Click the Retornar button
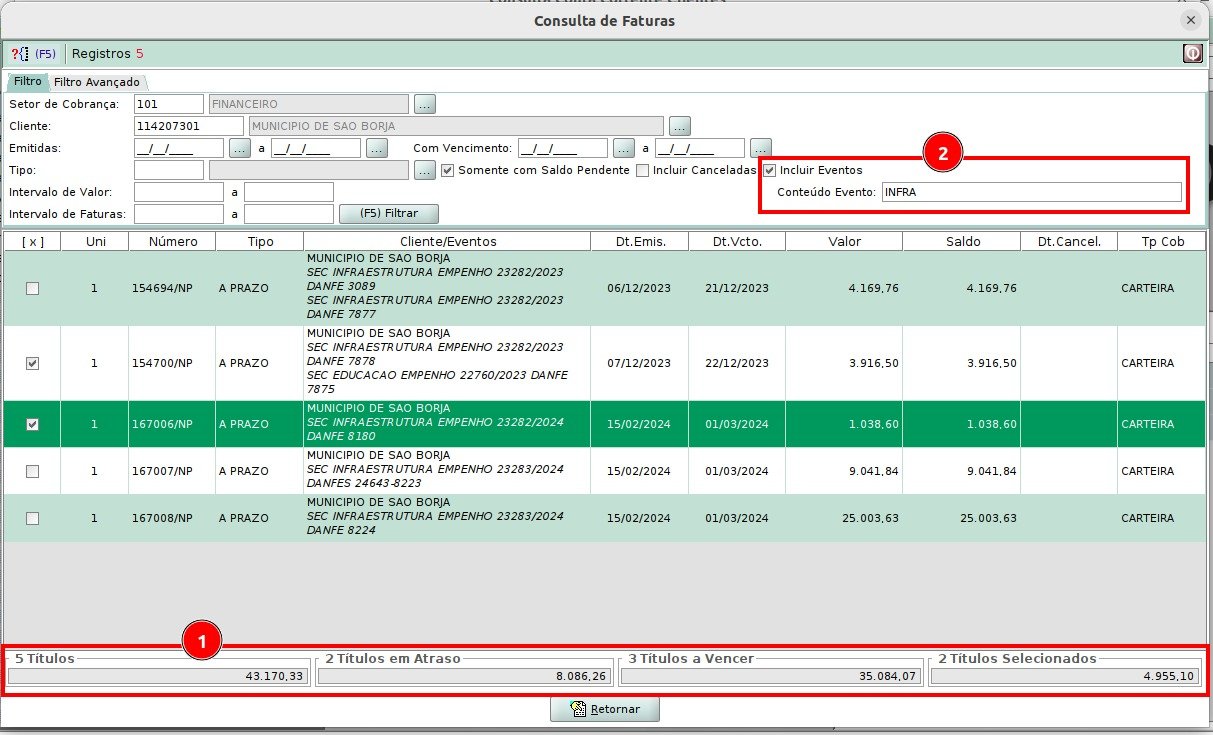The image size is (1213, 735). tap(605, 709)
